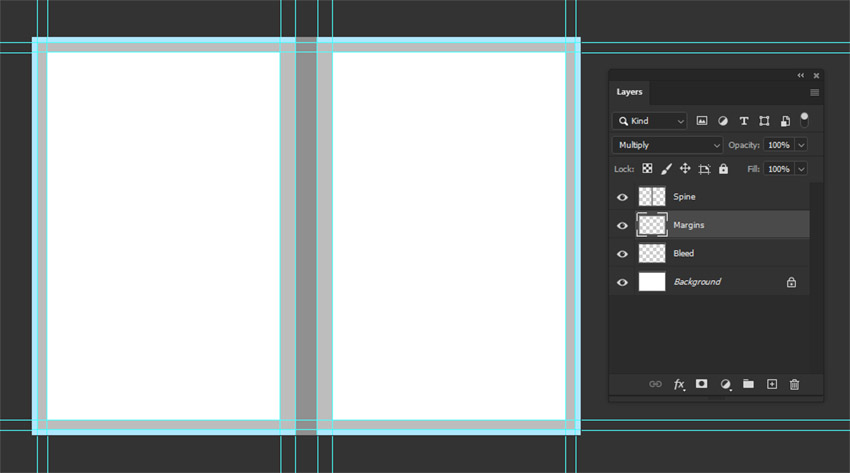Hide the Spine layer
This screenshot has height=473, width=850.
click(x=622, y=197)
